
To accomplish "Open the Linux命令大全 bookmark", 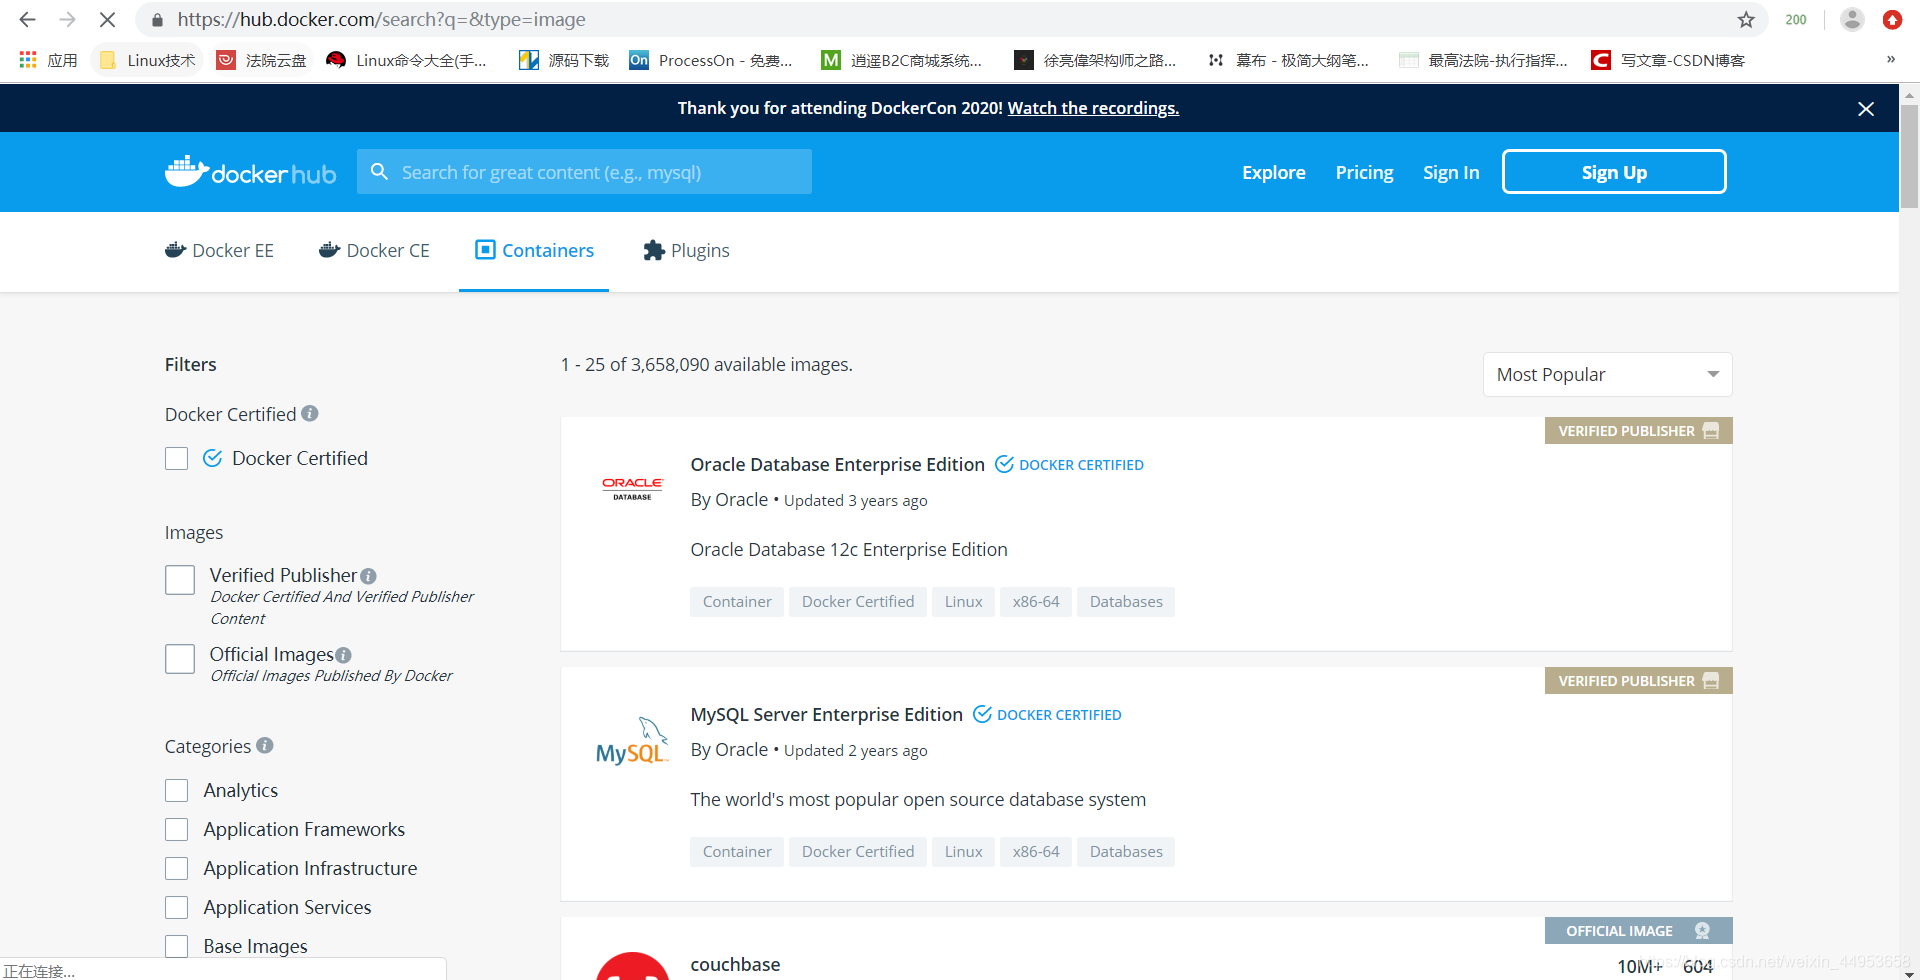I will pyautogui.click(x=406, y=60).
